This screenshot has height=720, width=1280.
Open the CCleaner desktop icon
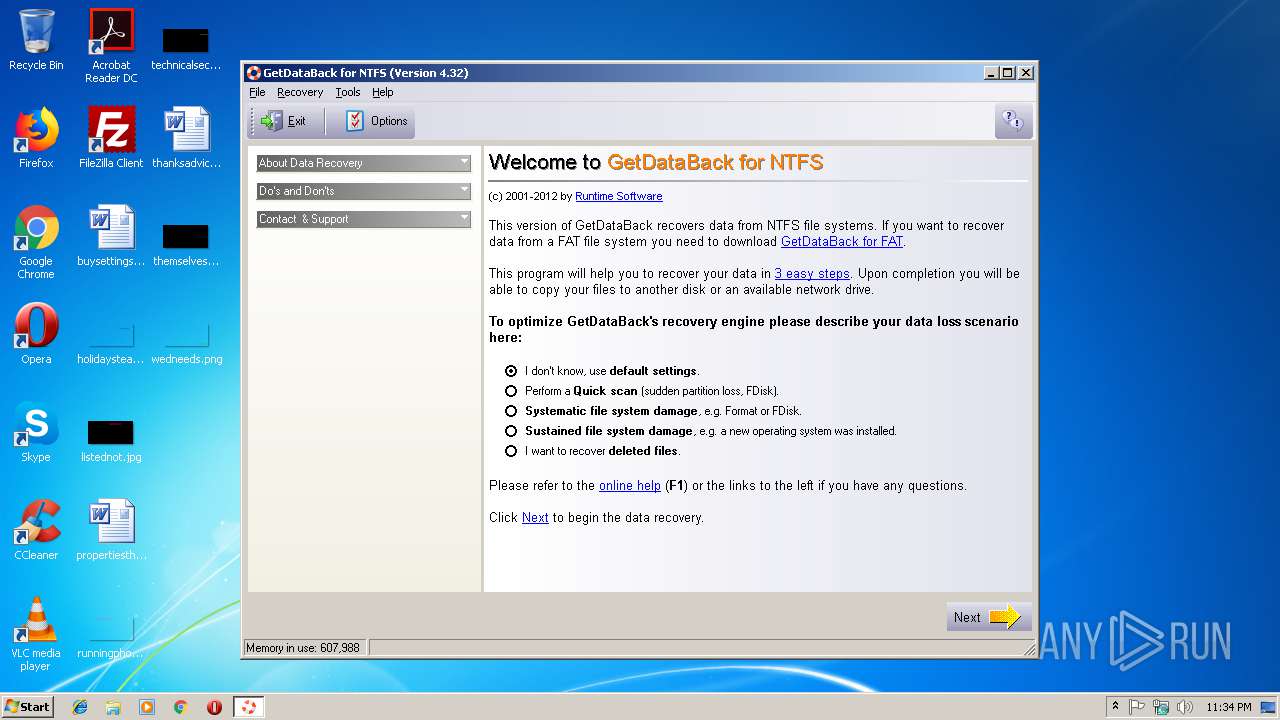36,530
